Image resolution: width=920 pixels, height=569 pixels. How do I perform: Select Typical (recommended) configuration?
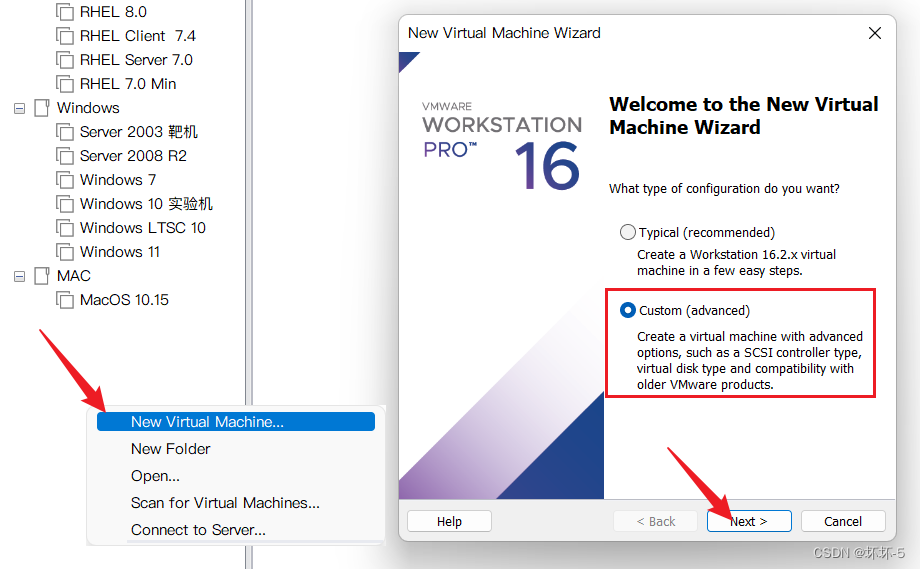pos(628,232)
